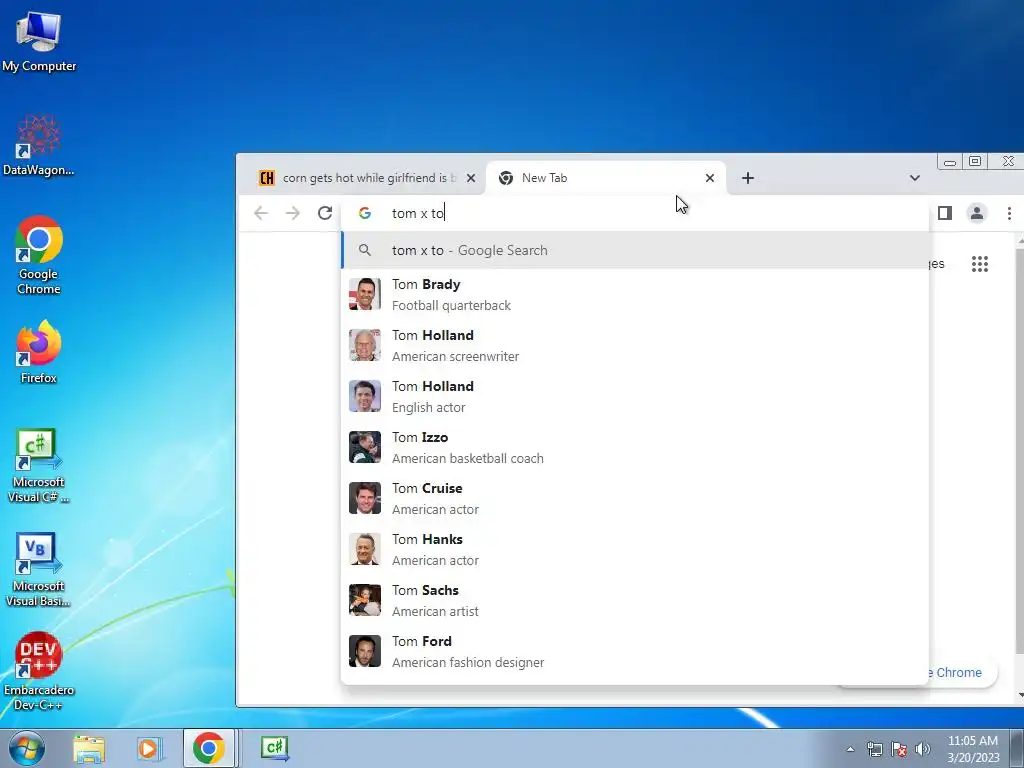Click the Google G icon in omnibox
The height and width of the screenshot is (768, 1024).
365,213
